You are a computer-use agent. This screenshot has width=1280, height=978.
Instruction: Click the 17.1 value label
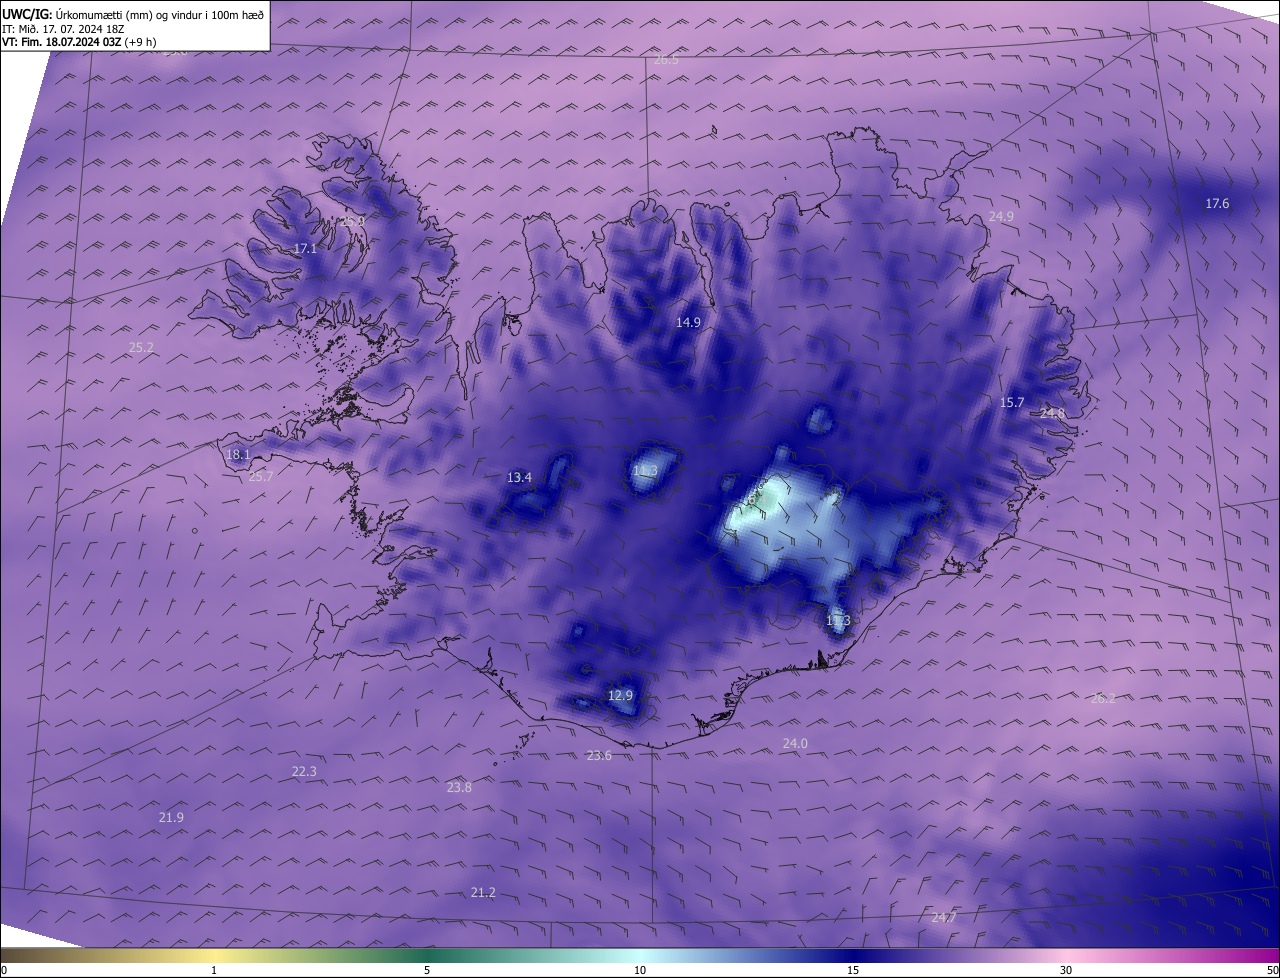(x=305, y=248)
